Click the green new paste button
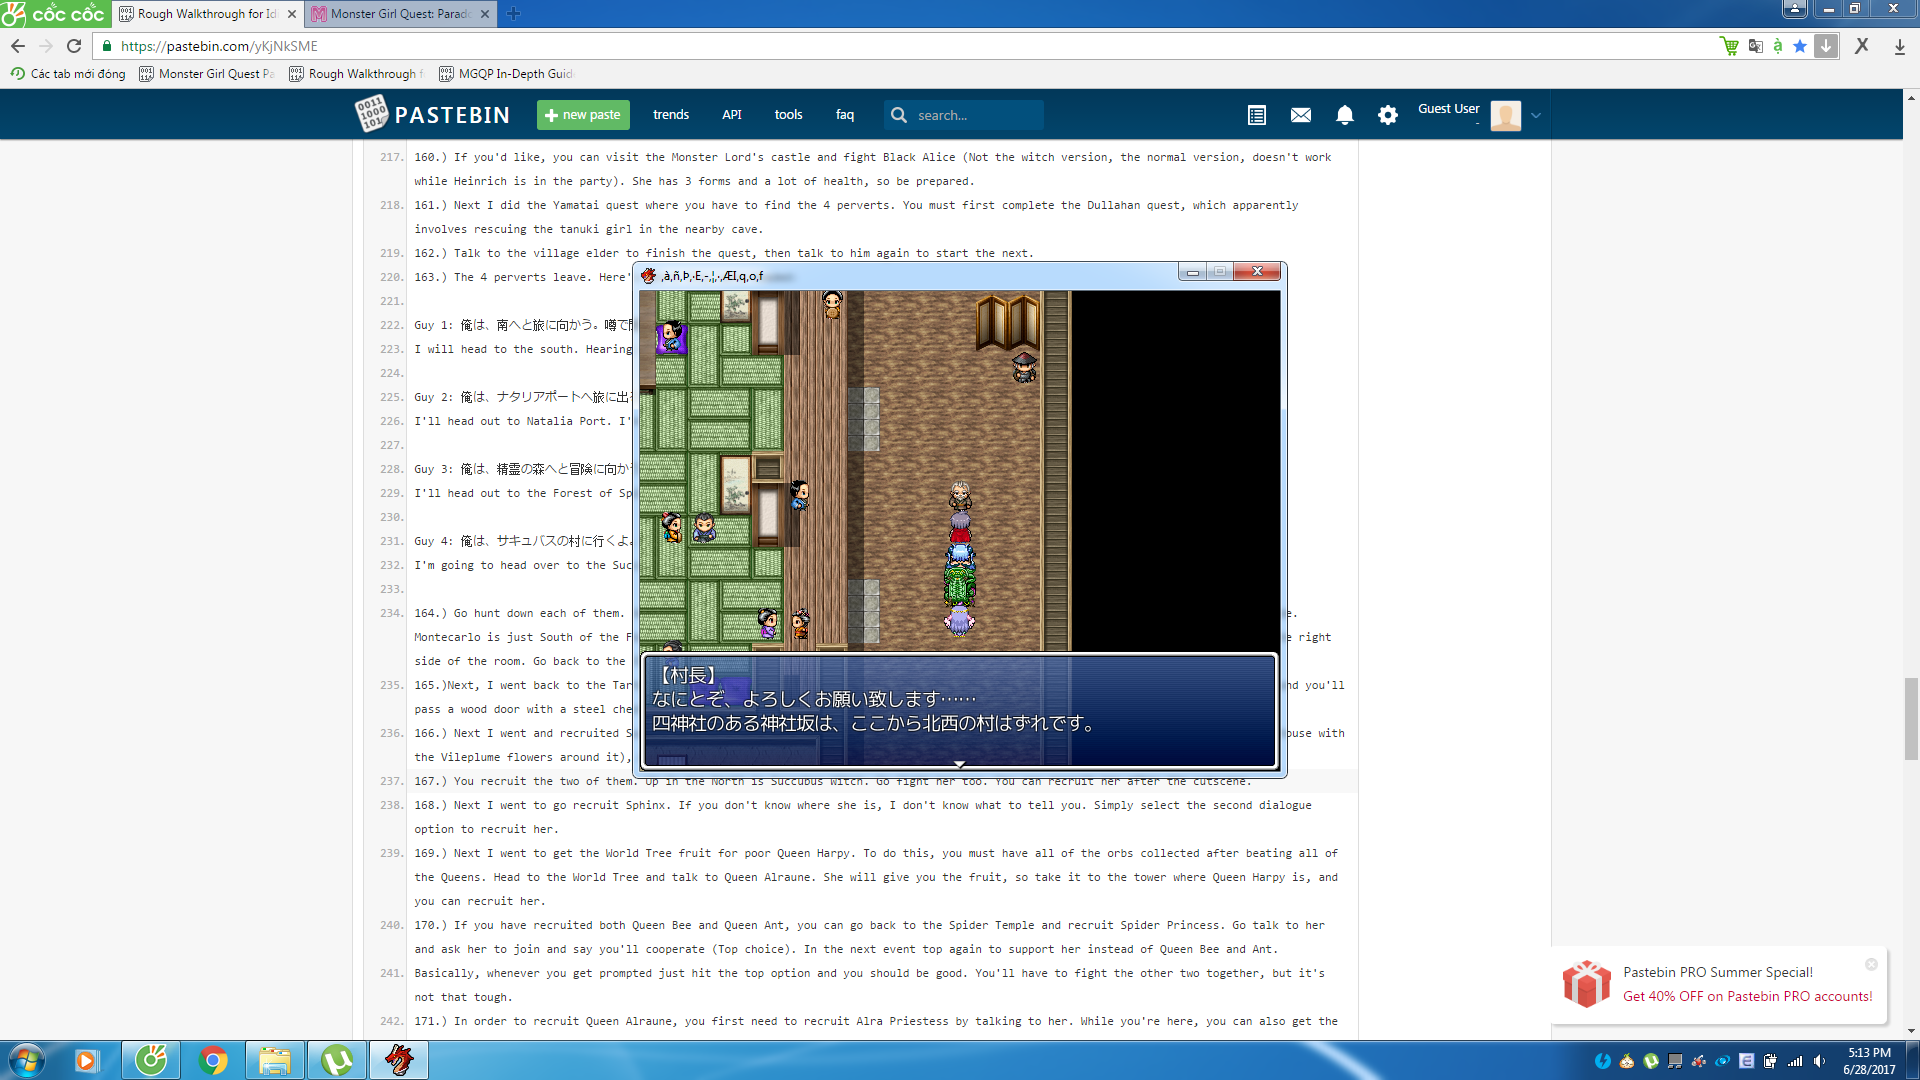 tap(583, 115)
